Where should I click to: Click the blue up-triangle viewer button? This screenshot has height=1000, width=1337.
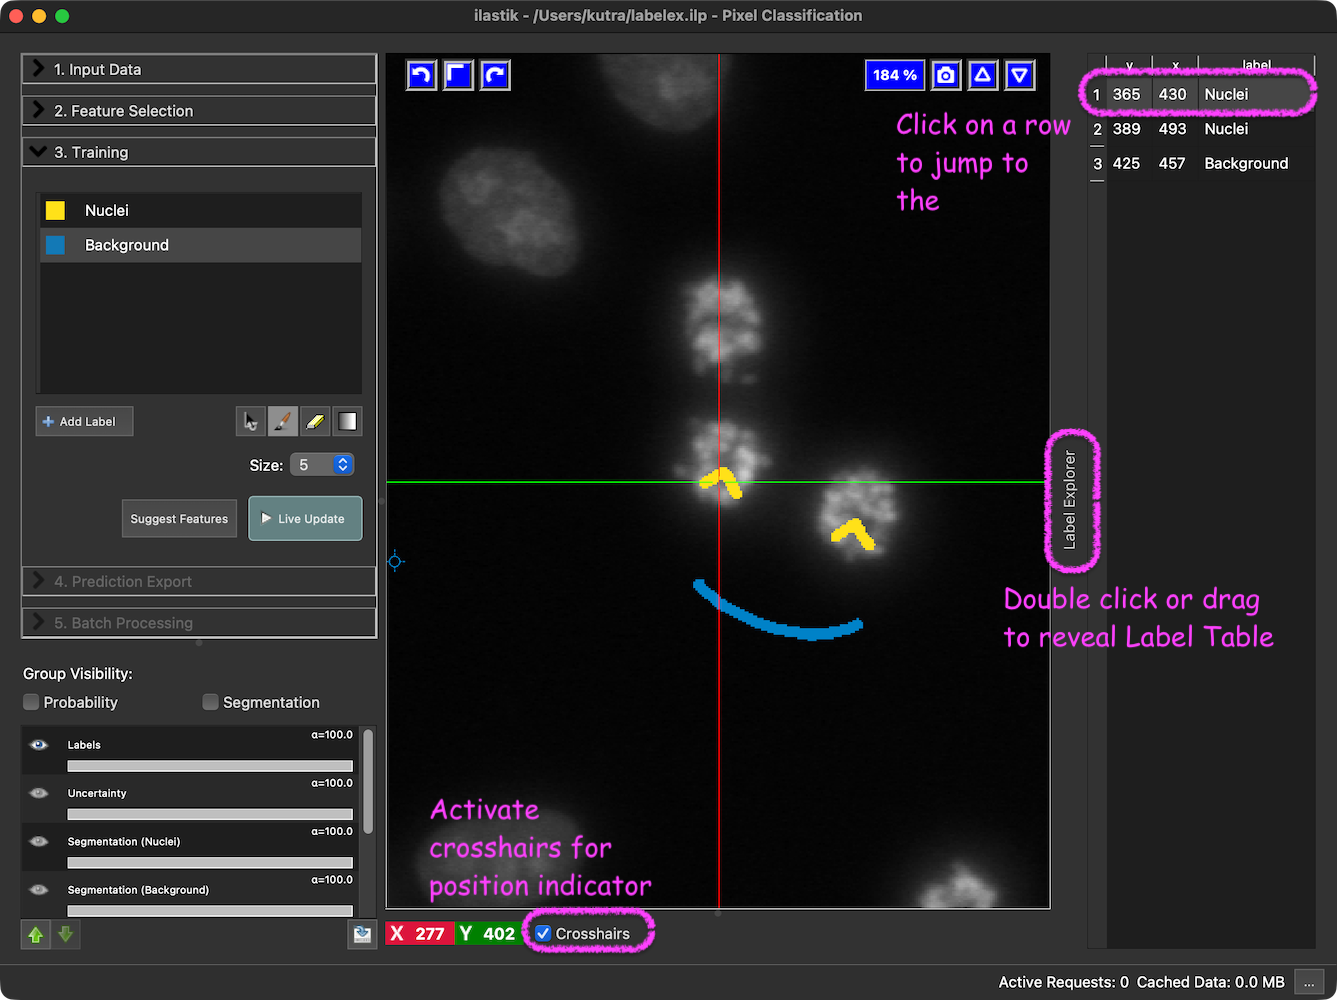tap(983, 75)
